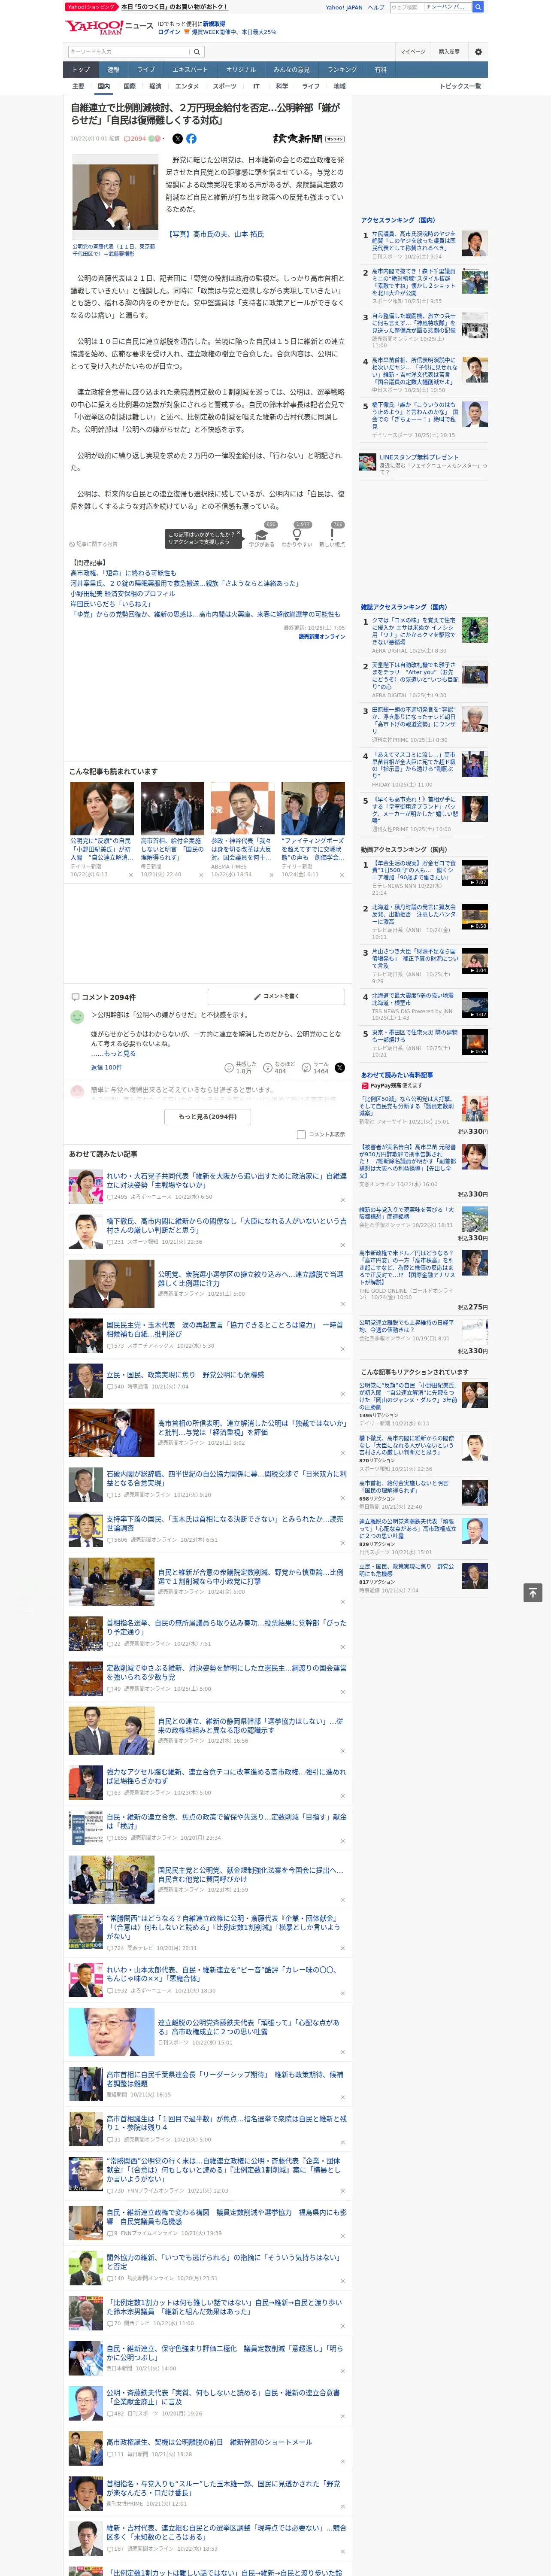Share article on X
Image resolution: width=551 pixels, height=2576 pixels.
178,139
